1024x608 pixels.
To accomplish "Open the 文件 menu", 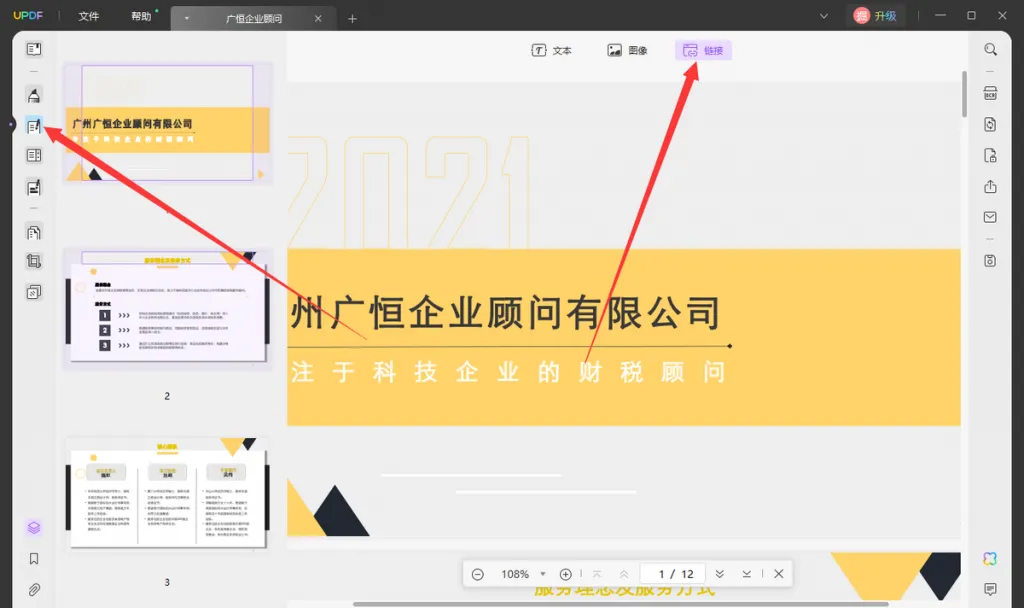I will tap(89, 16).
